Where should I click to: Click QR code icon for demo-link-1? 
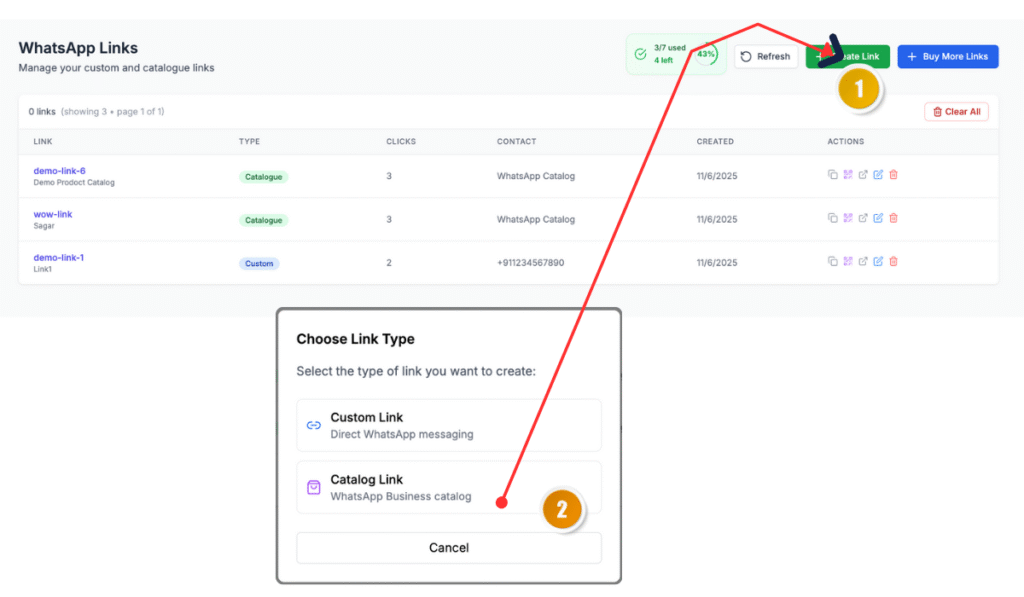tap(847, 262)
